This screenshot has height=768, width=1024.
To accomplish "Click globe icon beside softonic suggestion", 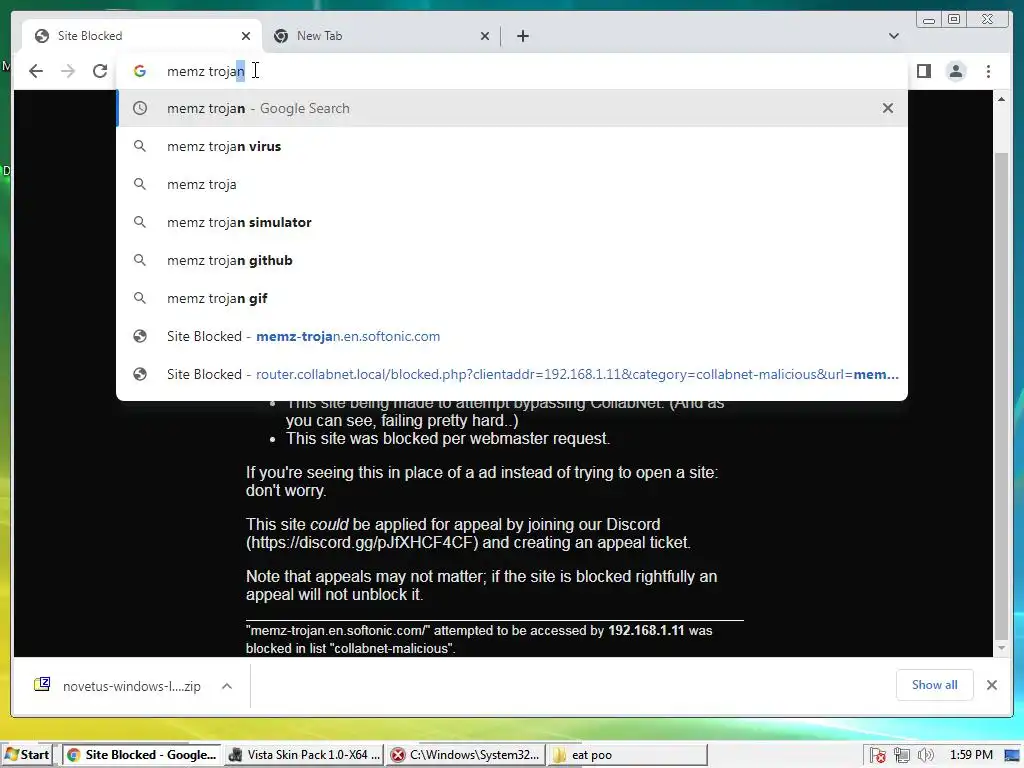I will (x=140, y=336).
